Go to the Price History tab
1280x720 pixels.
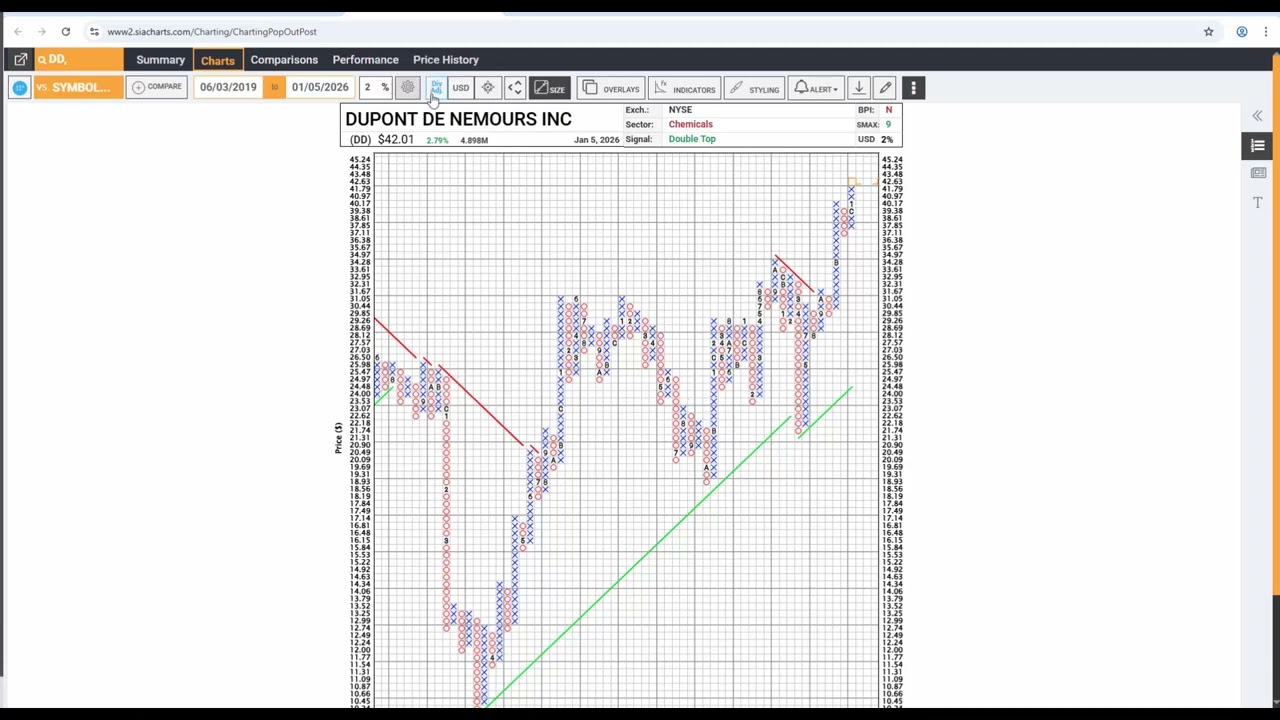click(445, 60)
